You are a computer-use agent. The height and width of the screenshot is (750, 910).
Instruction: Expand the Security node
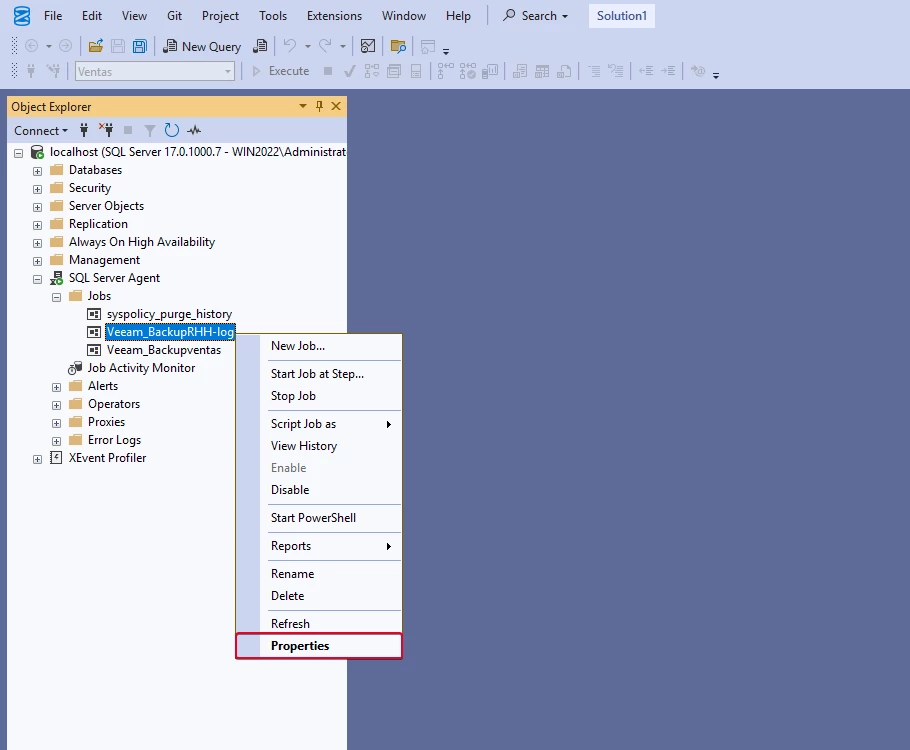[37, 189]
